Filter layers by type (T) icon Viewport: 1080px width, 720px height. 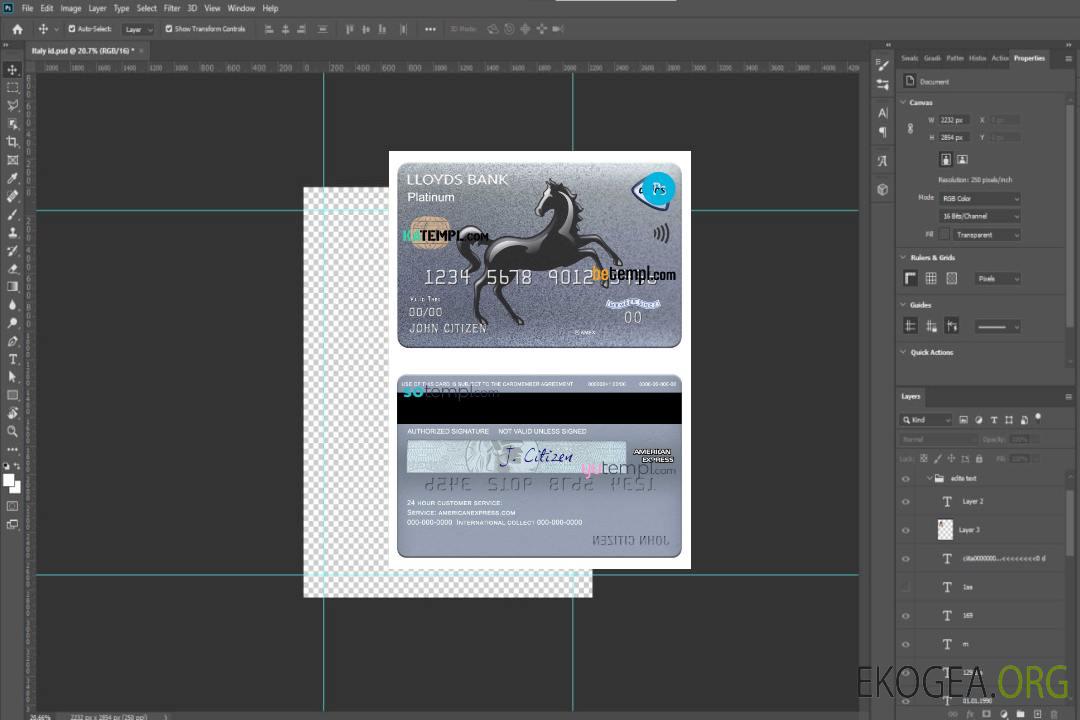994,420
